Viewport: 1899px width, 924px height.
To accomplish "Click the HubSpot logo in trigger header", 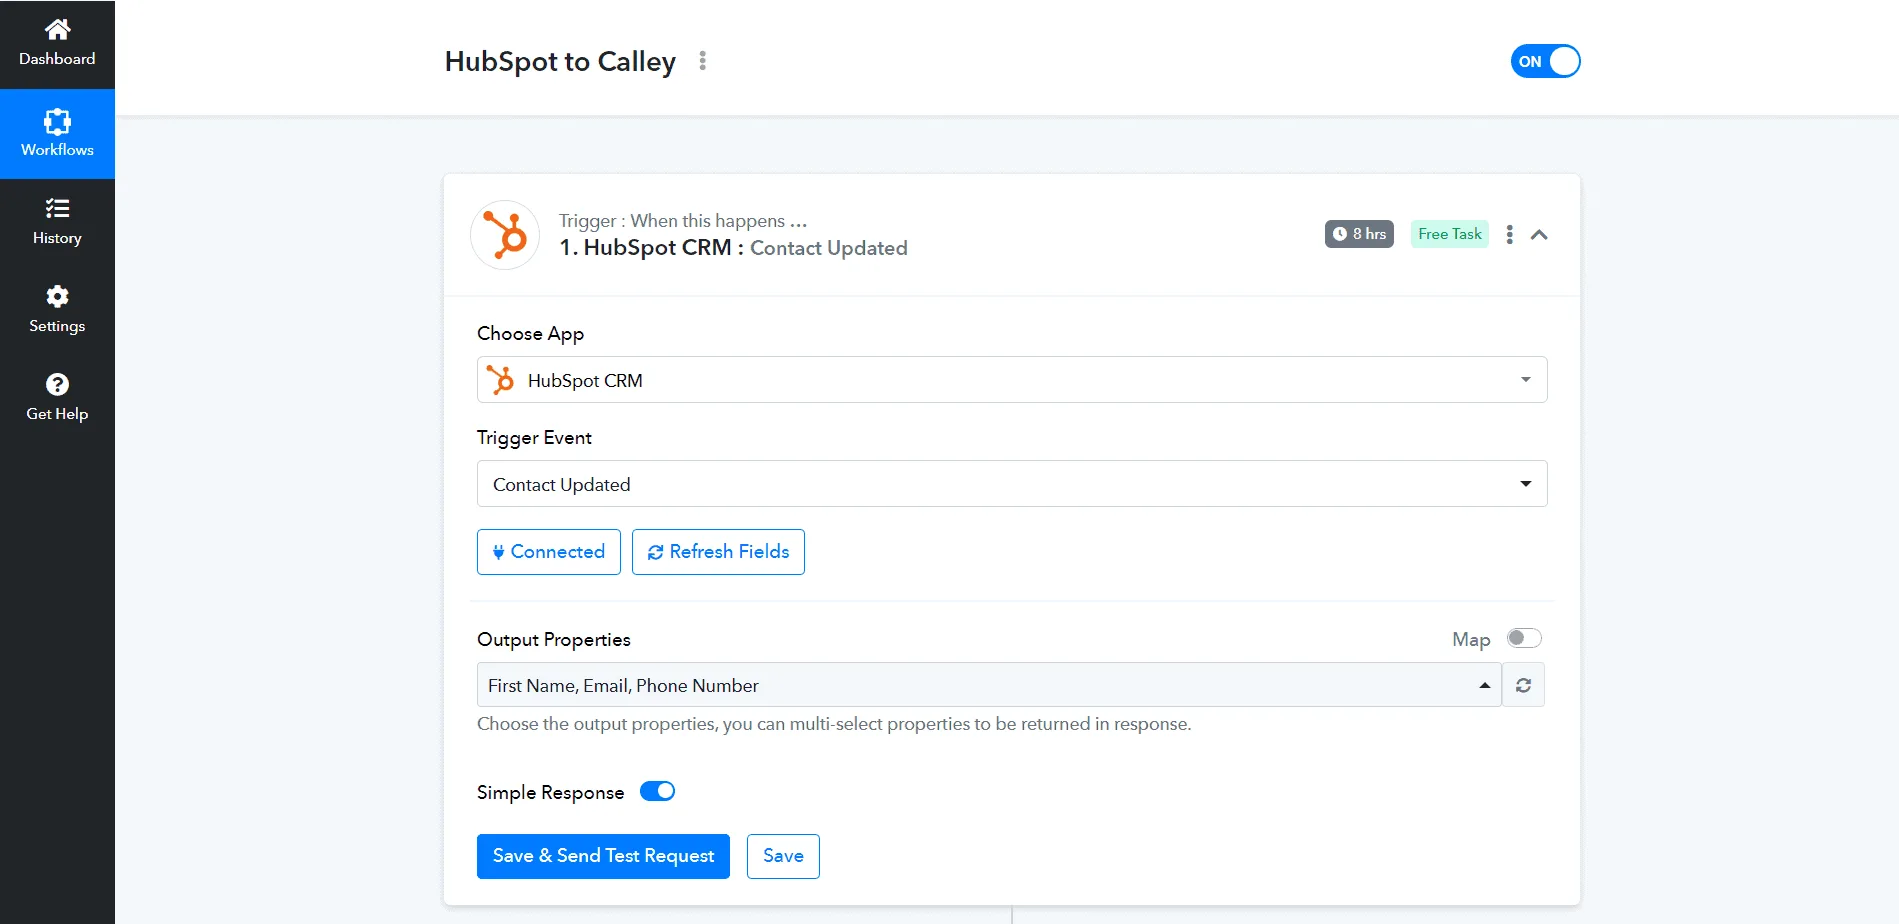I will click(505, 235).
